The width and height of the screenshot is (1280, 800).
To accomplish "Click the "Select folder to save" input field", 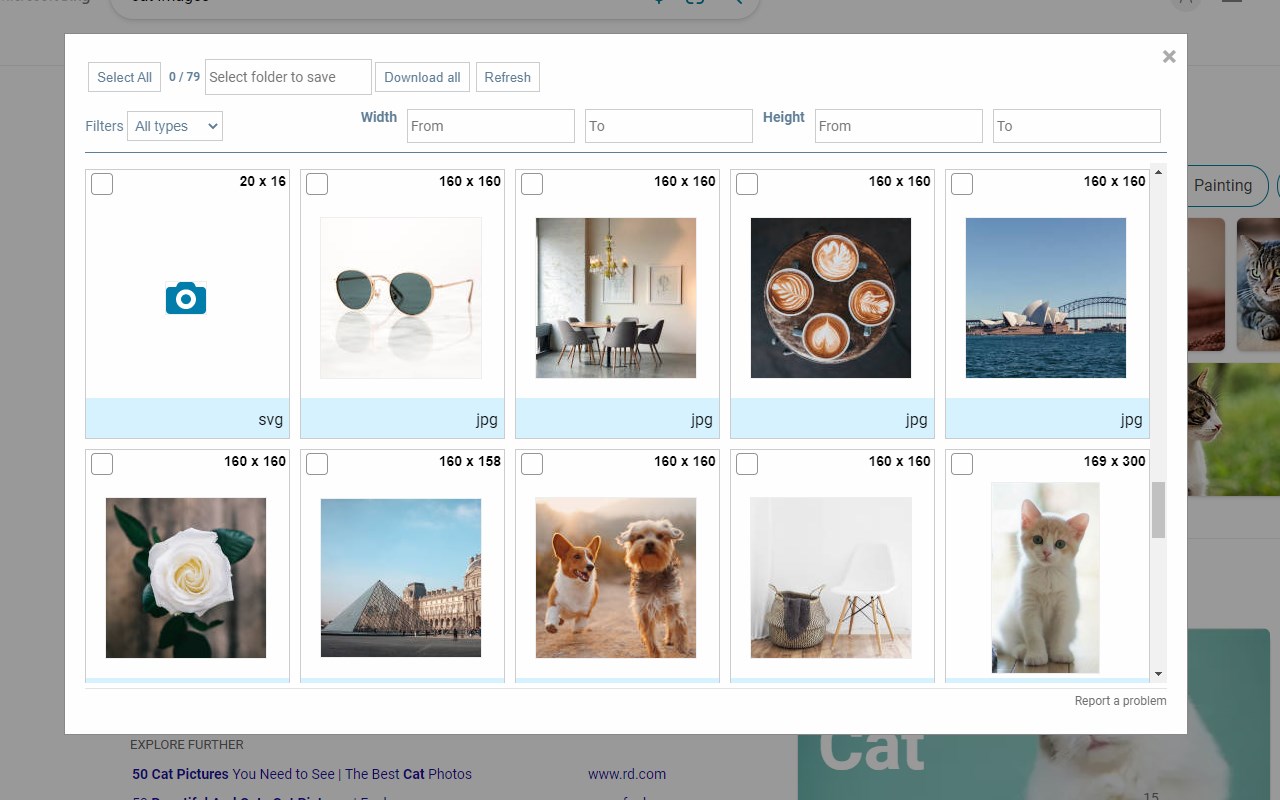I will 288,77.
